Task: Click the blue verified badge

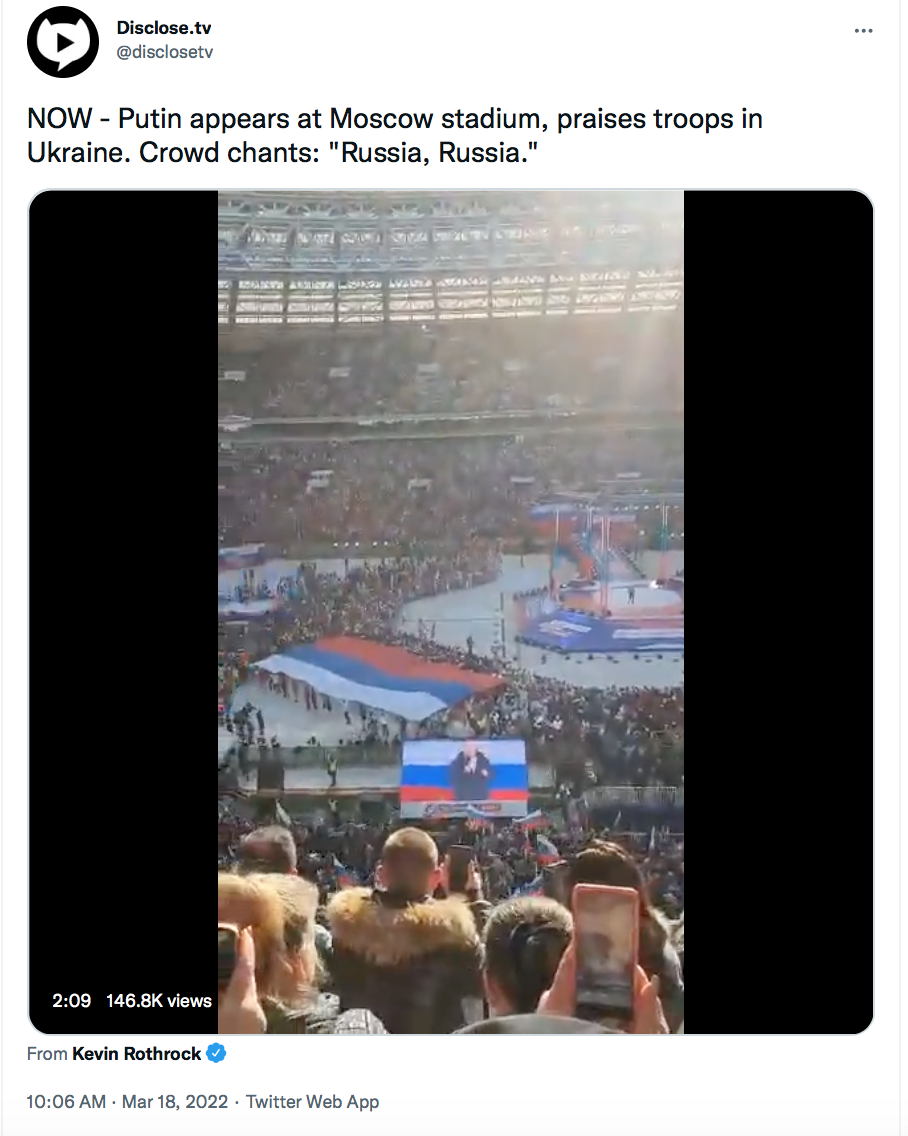Action: click(x=216, y=1053)
